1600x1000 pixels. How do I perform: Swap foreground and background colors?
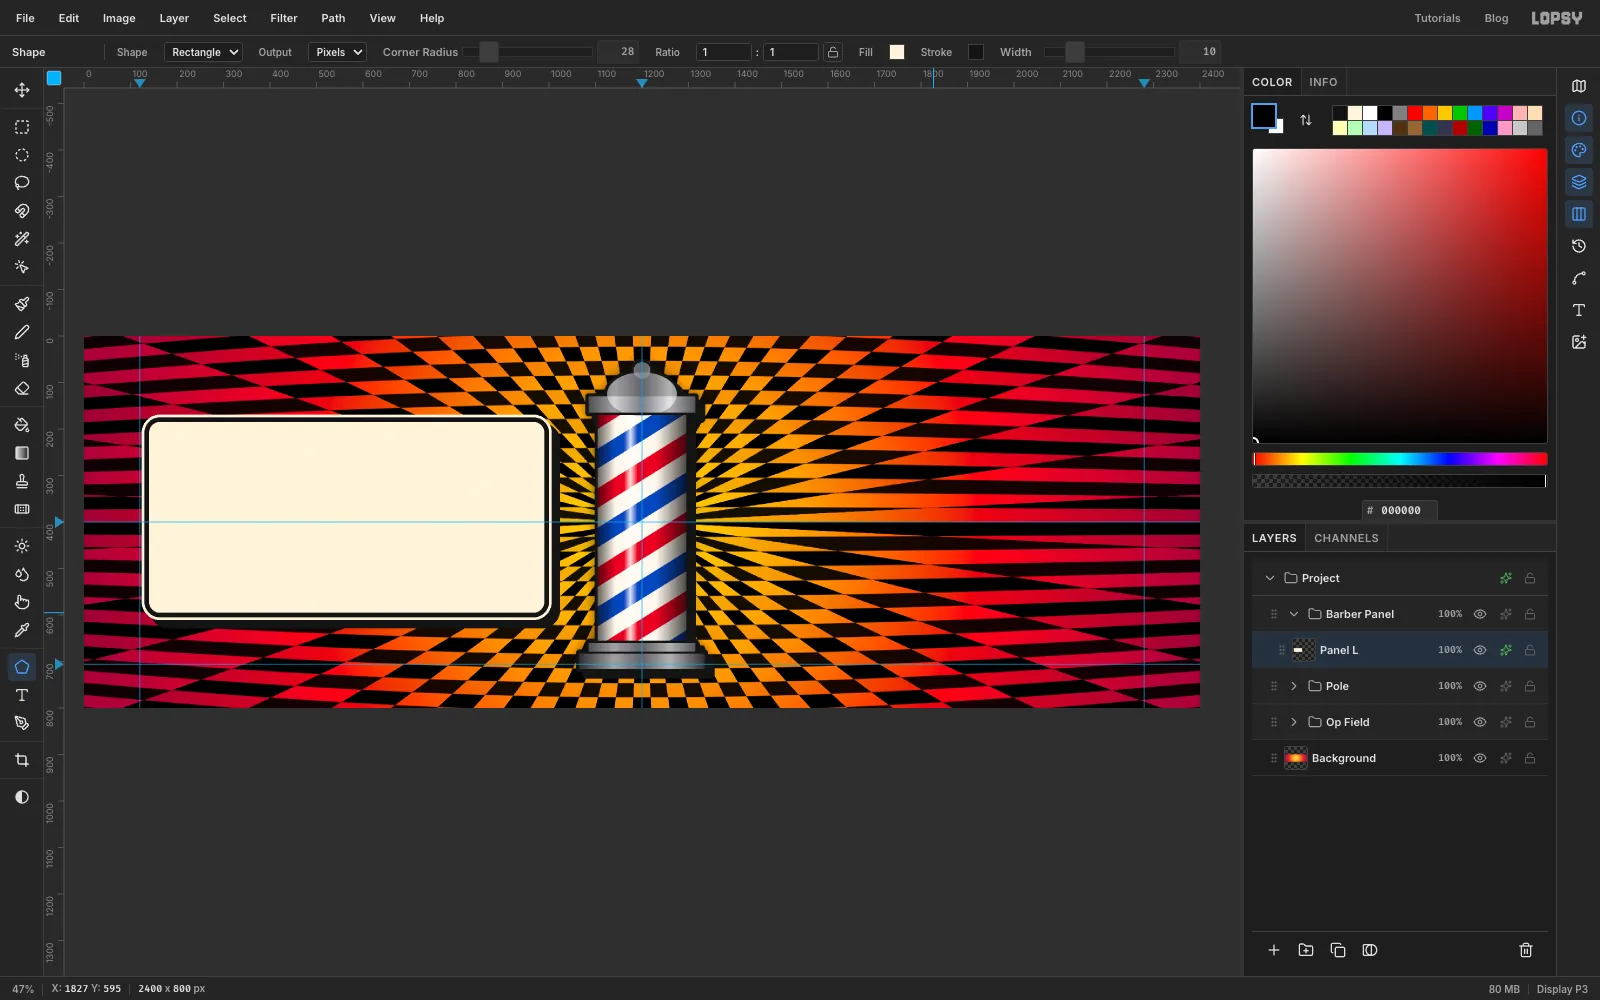coord(1306,120)
